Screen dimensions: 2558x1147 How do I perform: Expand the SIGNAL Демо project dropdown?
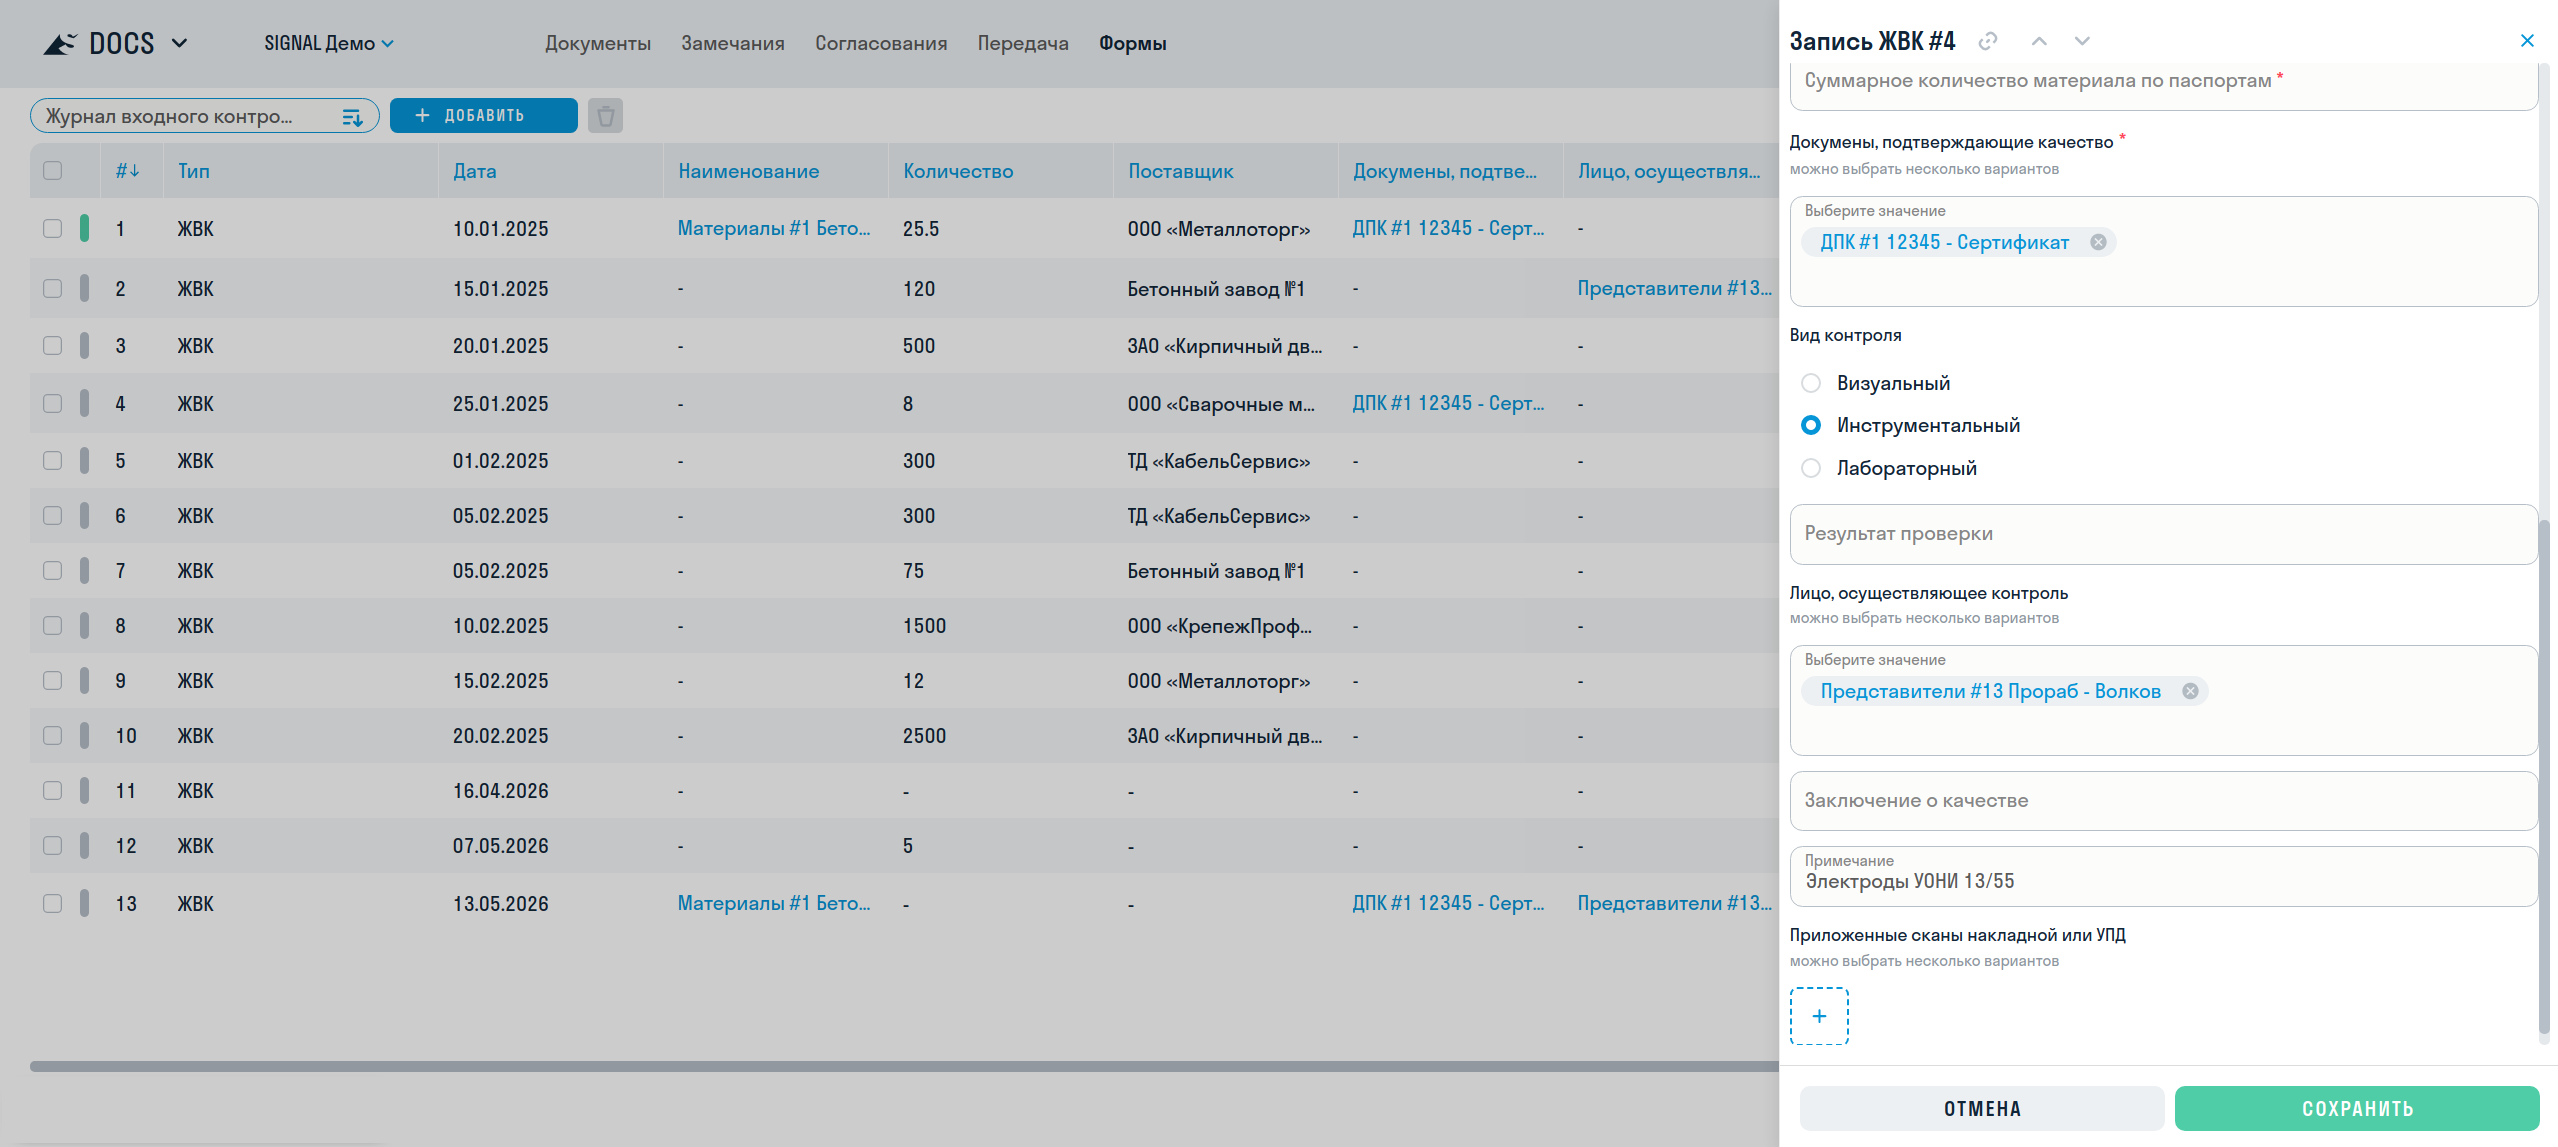329,43
